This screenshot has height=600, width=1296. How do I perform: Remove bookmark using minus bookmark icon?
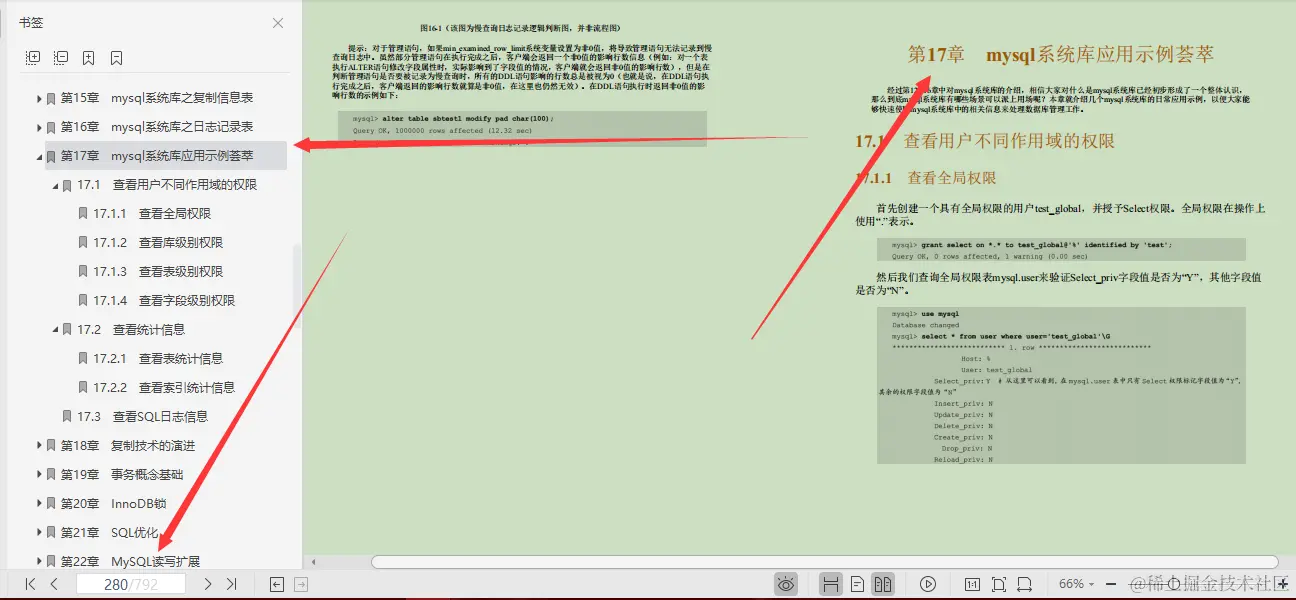click(116, 57)
